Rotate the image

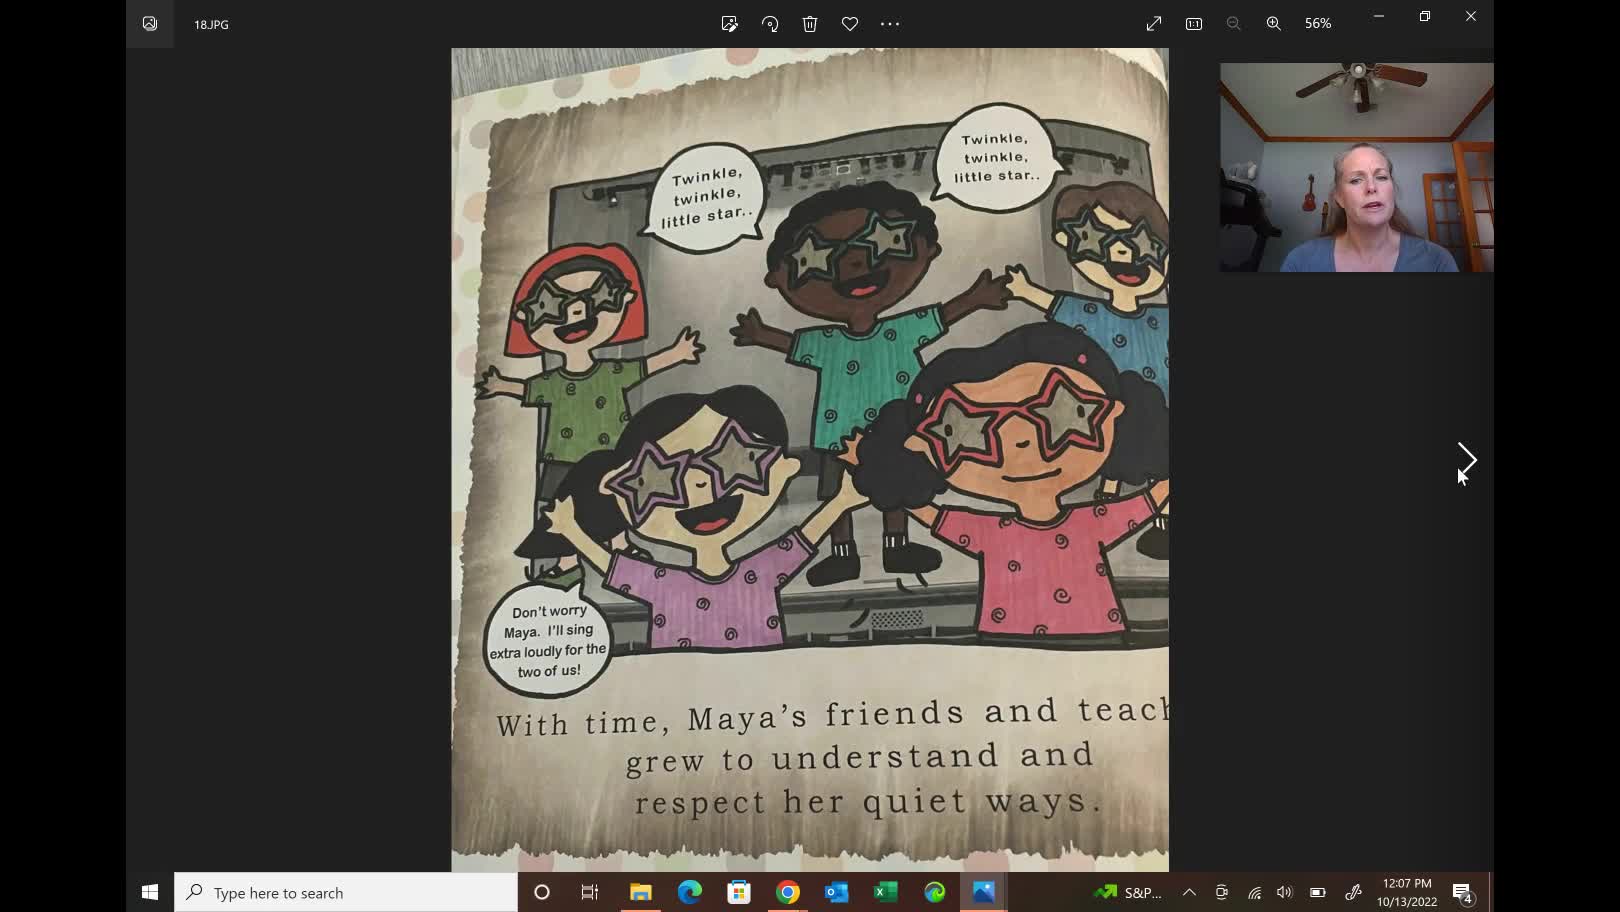coord(770,24)
